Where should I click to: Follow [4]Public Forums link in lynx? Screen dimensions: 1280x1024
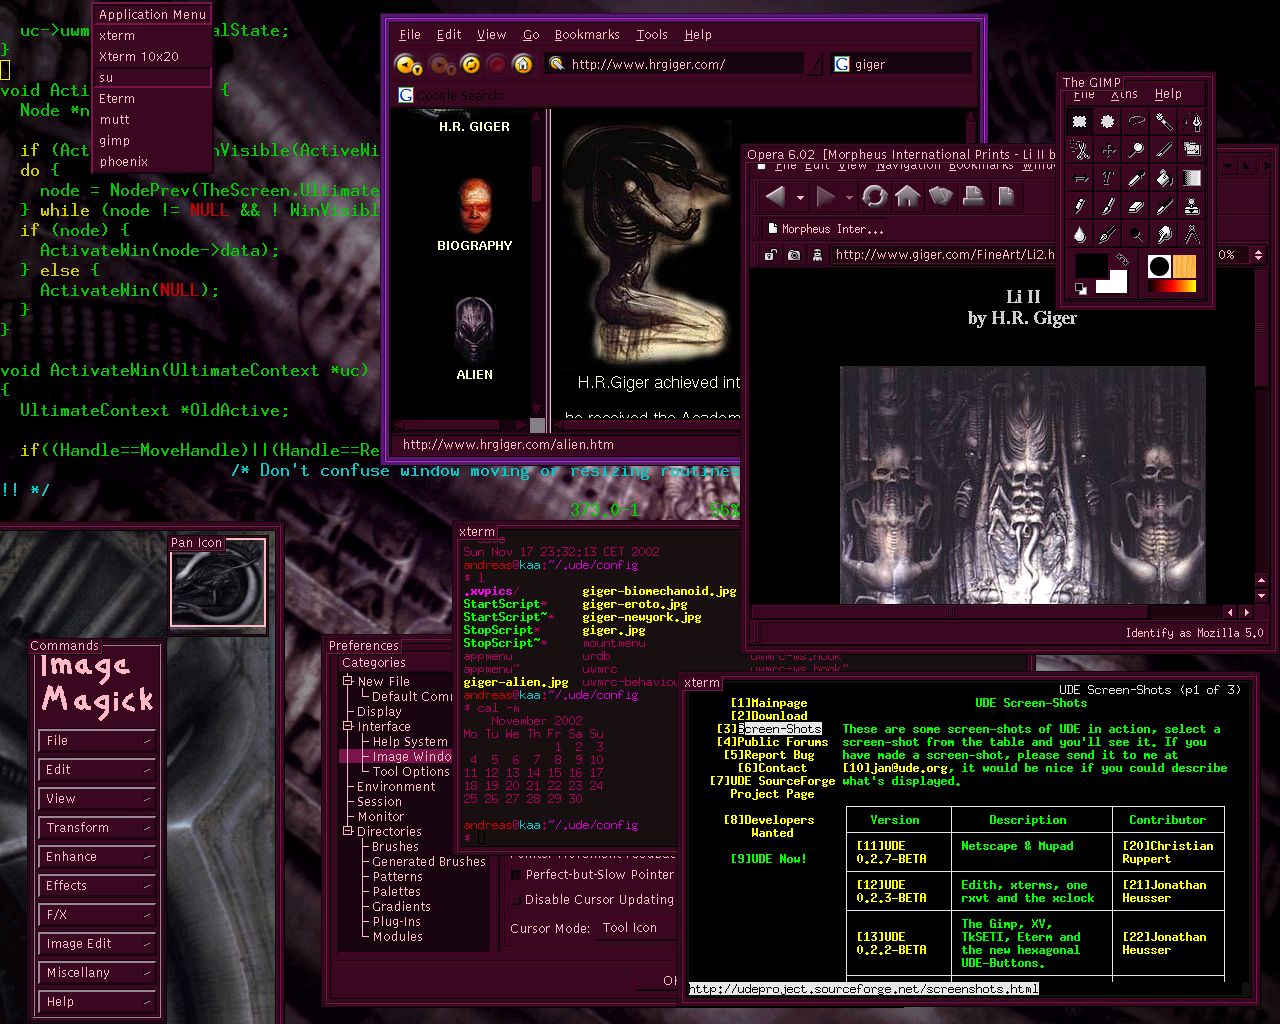tap(773, 742)
